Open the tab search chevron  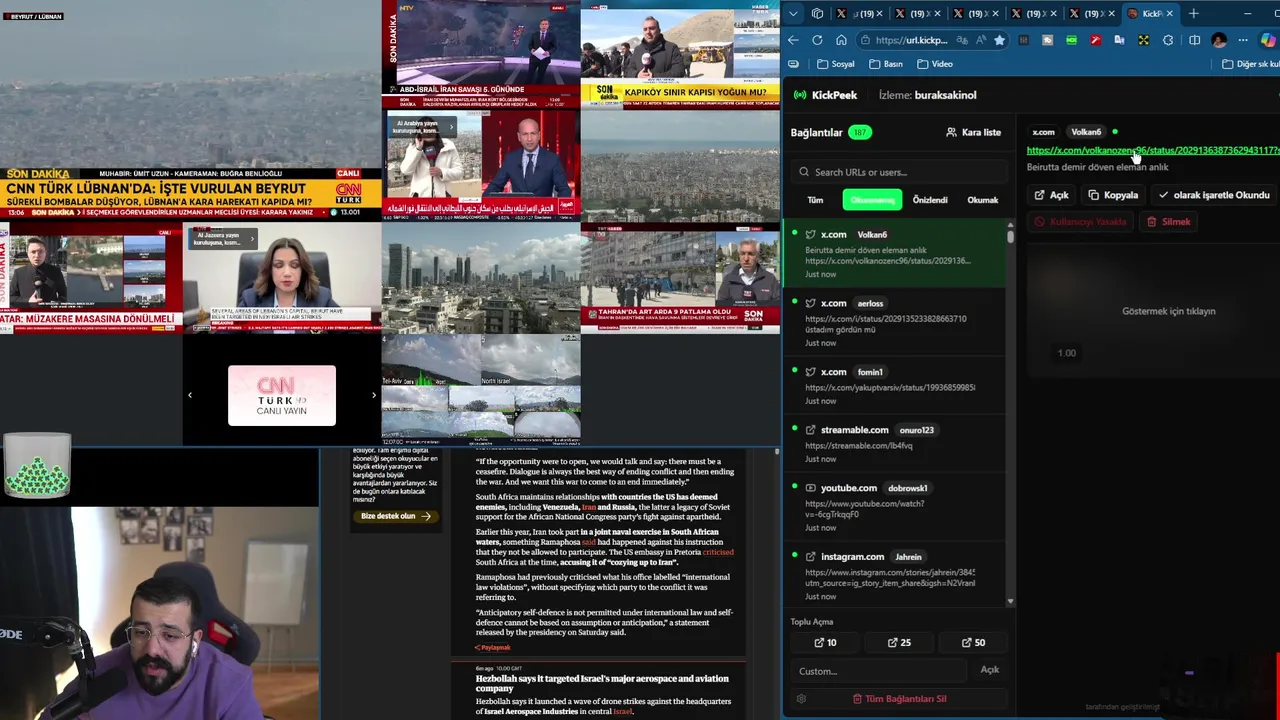coord(793,13)
